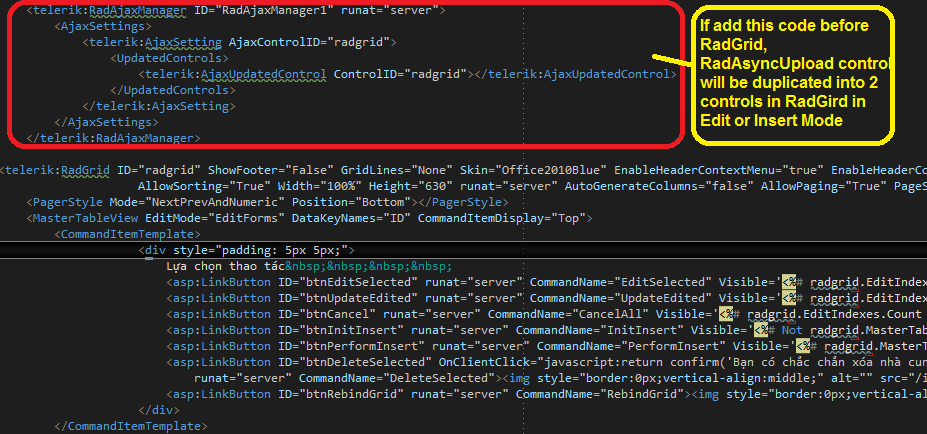
Task: Click the closing </div> tag
Action: tap(159, 410)
